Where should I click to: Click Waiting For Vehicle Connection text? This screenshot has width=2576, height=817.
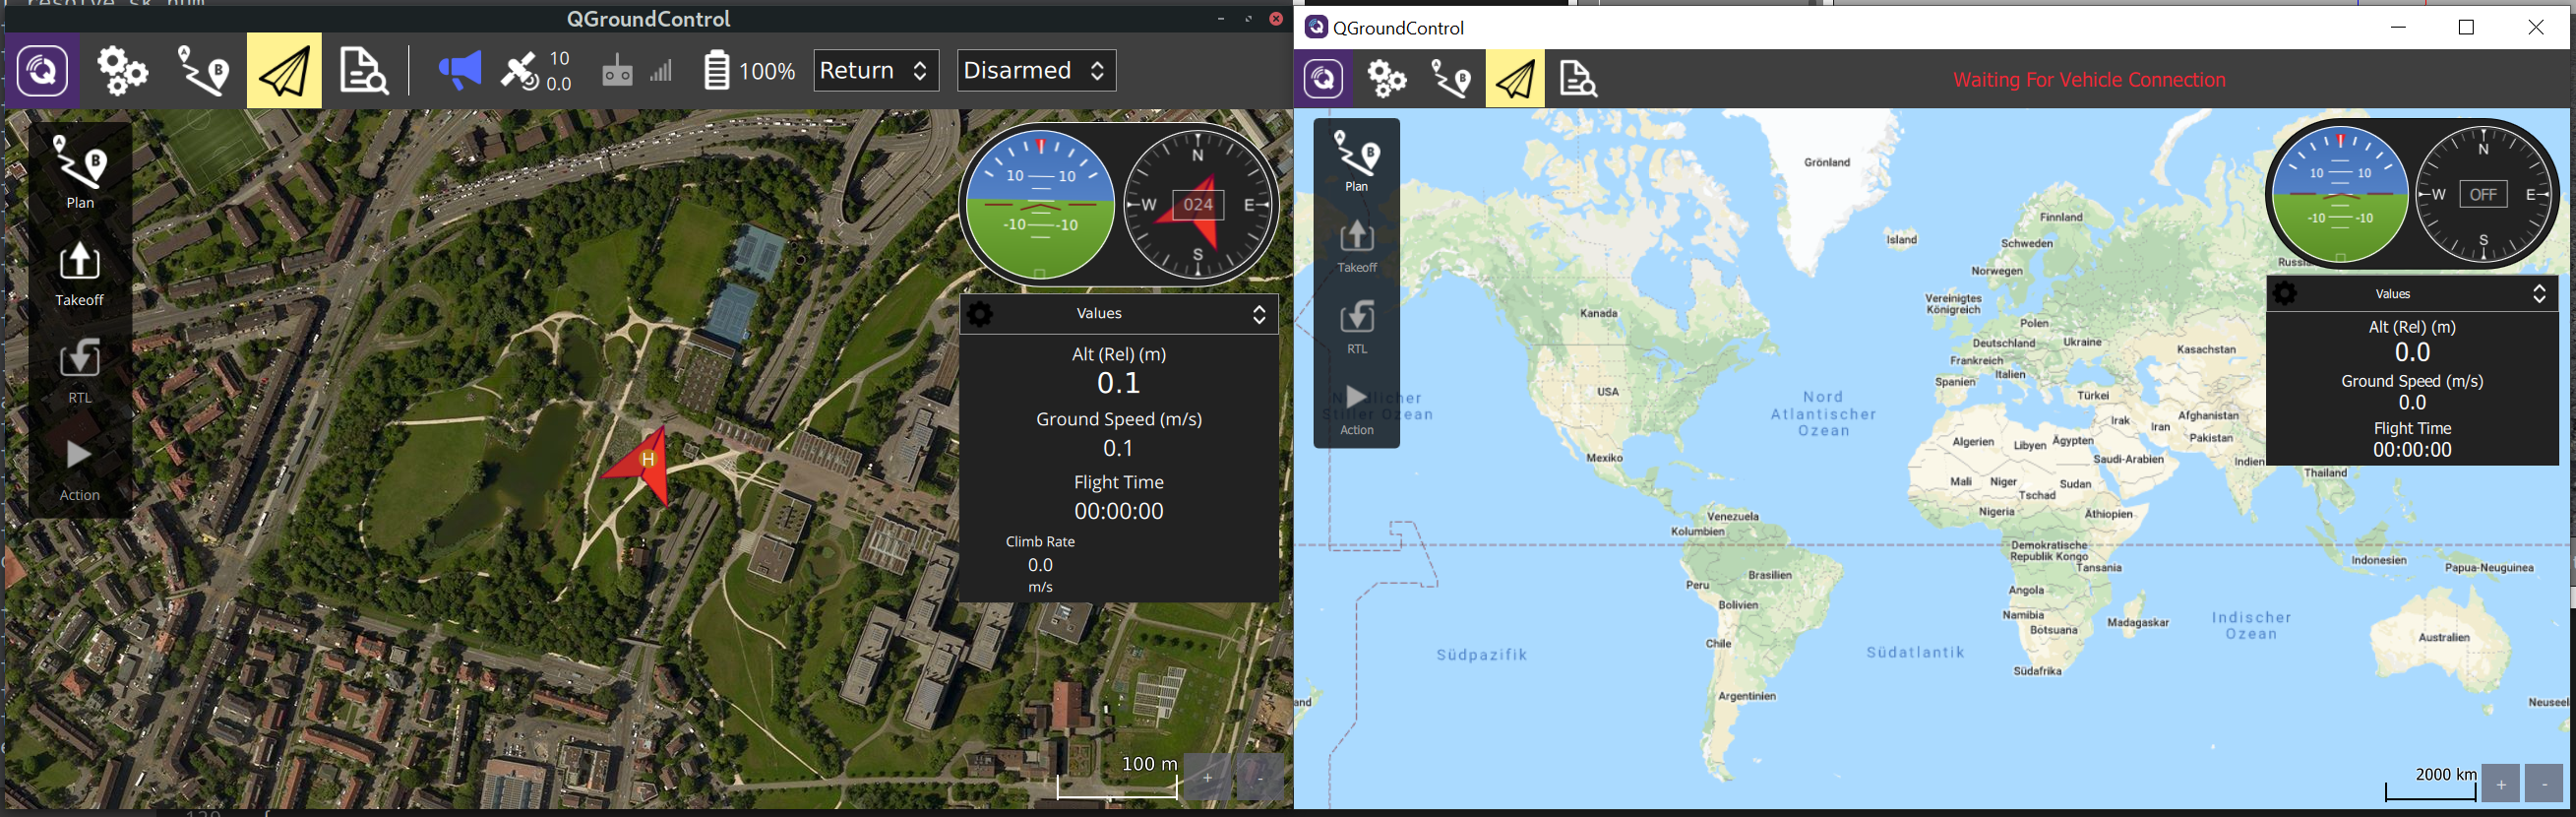click(2089, 80)
